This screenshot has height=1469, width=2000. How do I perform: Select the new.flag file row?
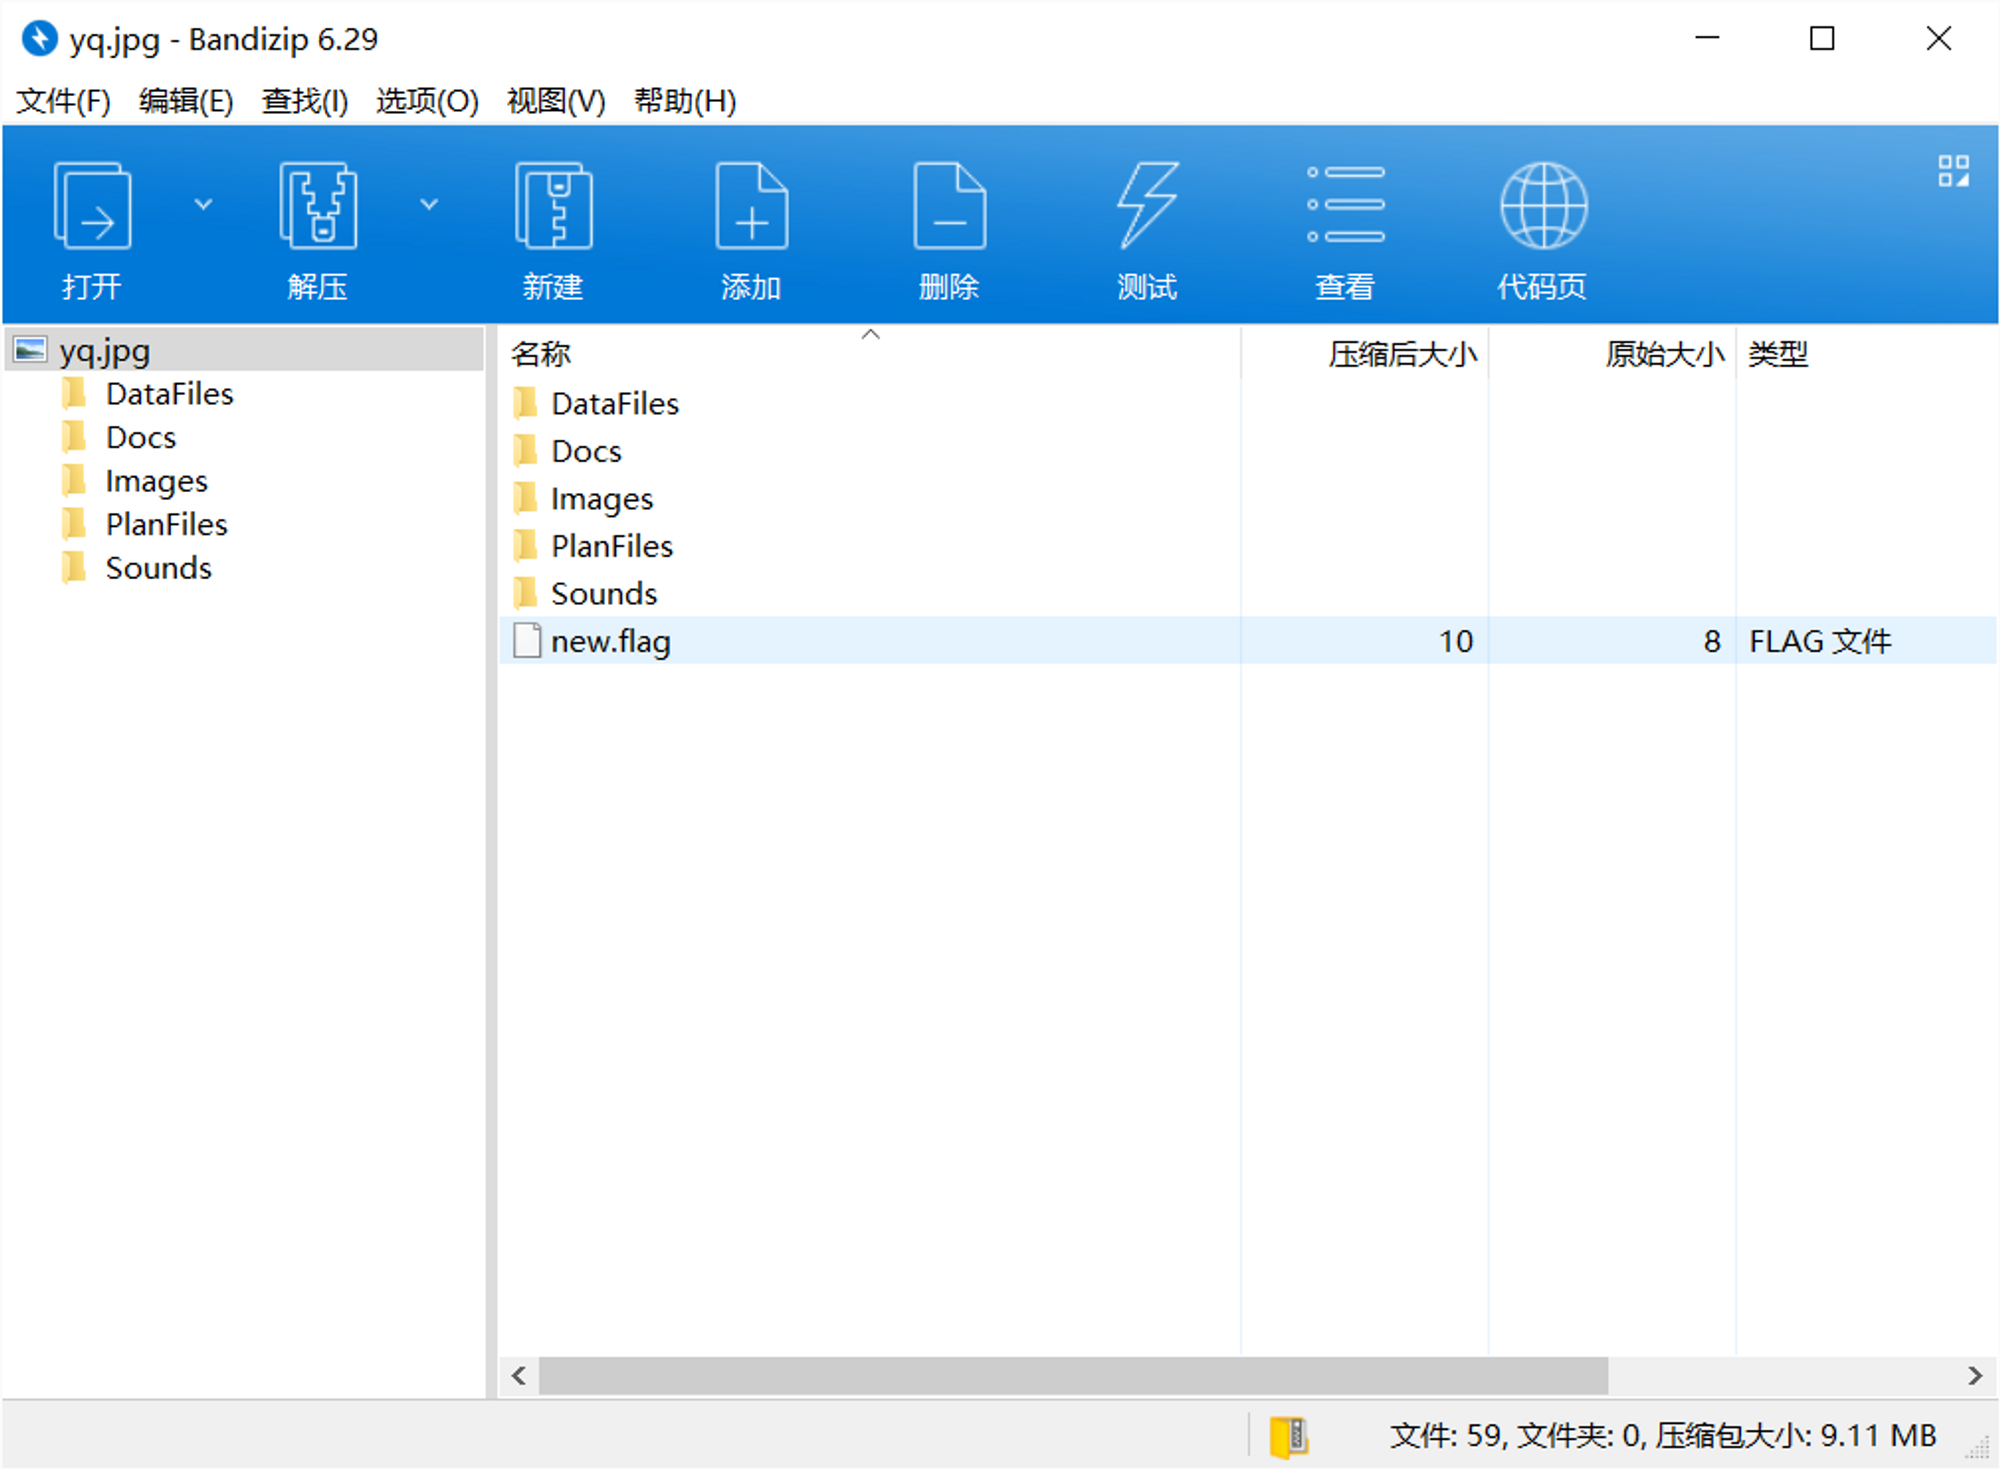pos(610,641)
